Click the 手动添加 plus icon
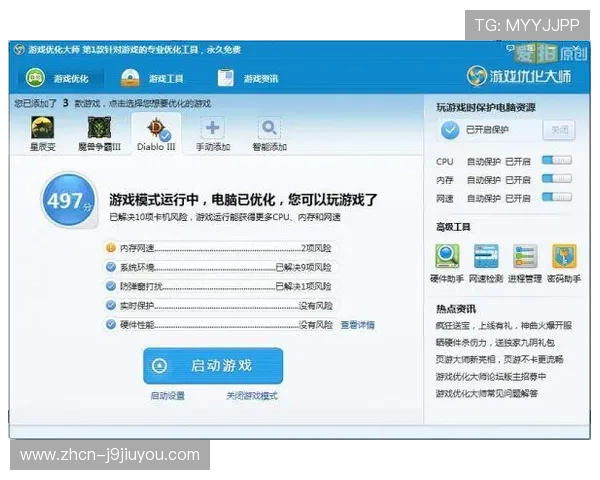 point(212,128)
